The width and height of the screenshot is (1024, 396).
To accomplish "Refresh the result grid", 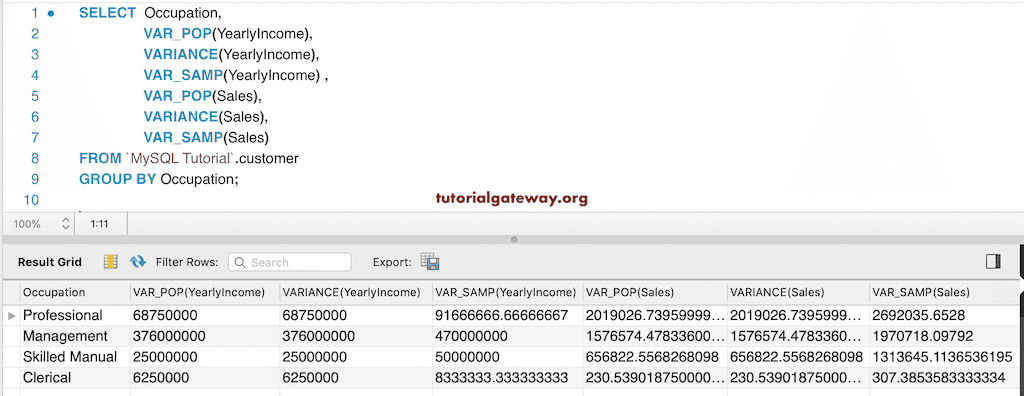I will (x=138, y=262).
